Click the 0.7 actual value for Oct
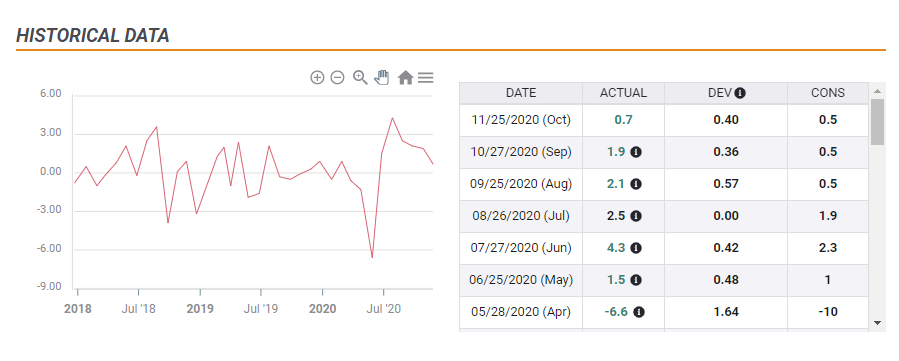Image resolution: width=899 pixels, height=361 pixels. [x=623, y=120]
